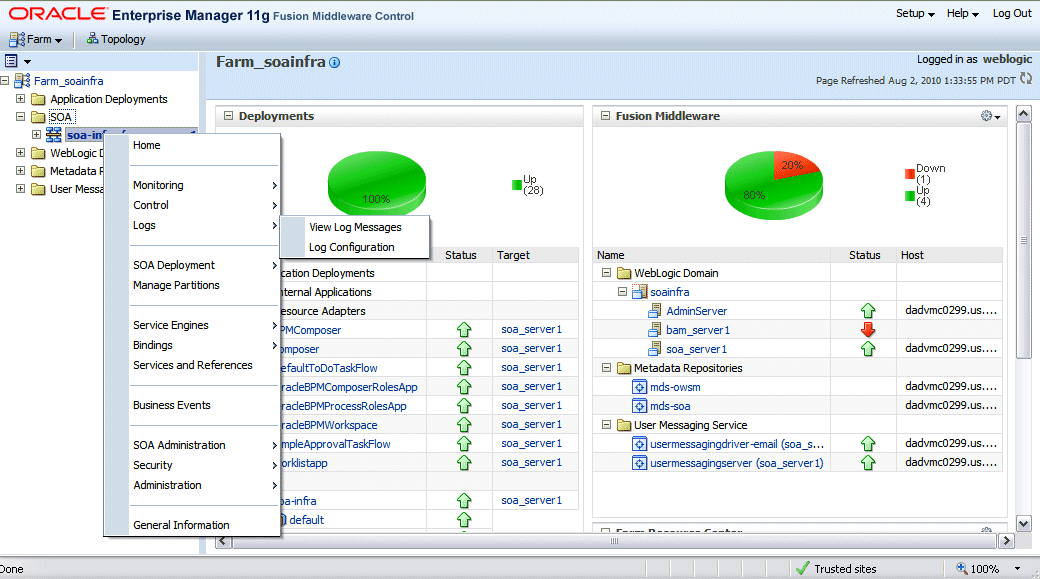
Task: Collapse WebLogic Domain row in table
Action: 606,273
